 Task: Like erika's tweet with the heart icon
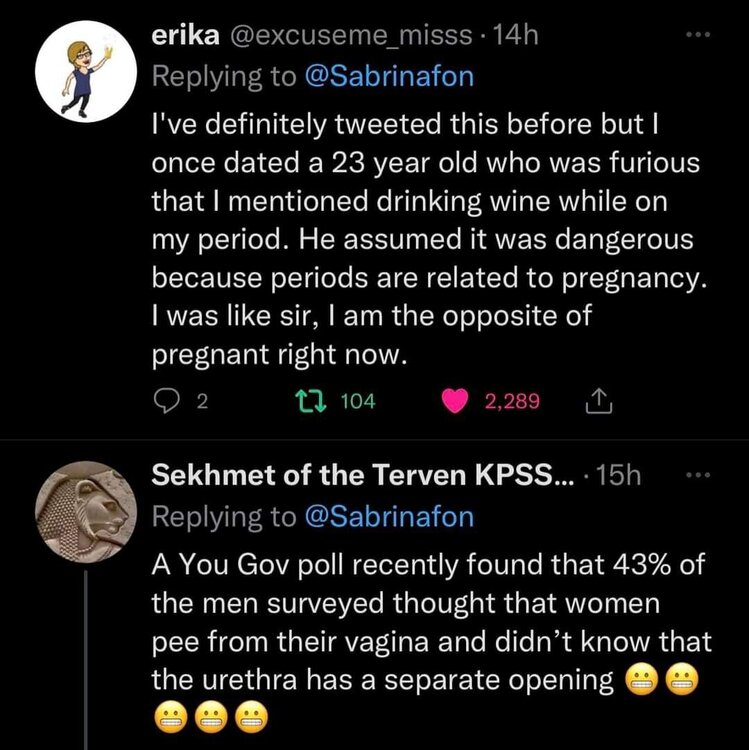pyautogui.click(x=457, y=401)
